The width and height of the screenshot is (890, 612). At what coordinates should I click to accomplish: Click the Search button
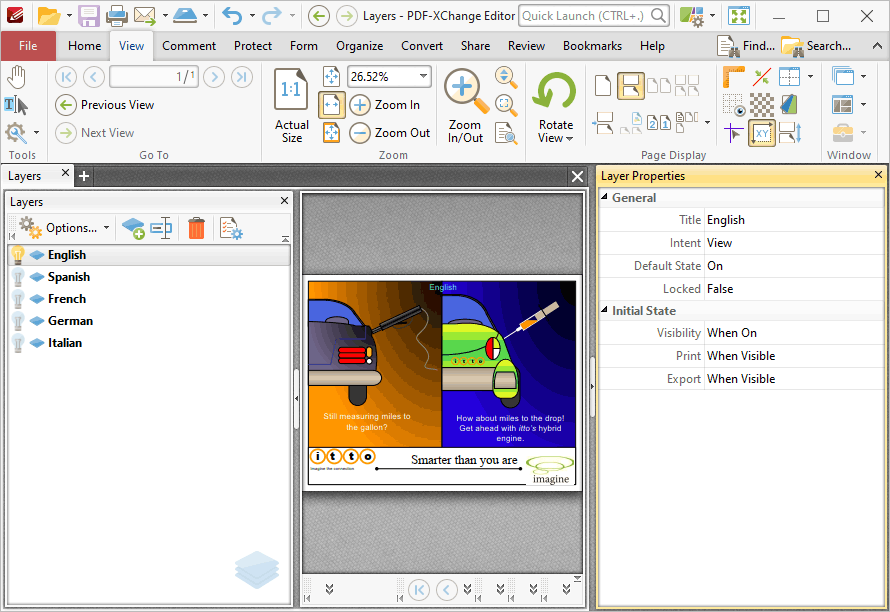pos(816,46)
